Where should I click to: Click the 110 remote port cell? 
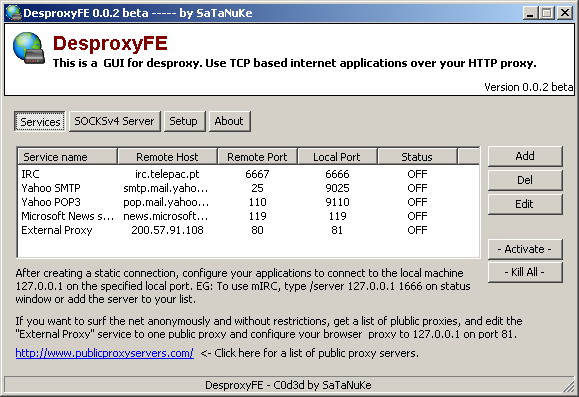(x=257, y=202)
